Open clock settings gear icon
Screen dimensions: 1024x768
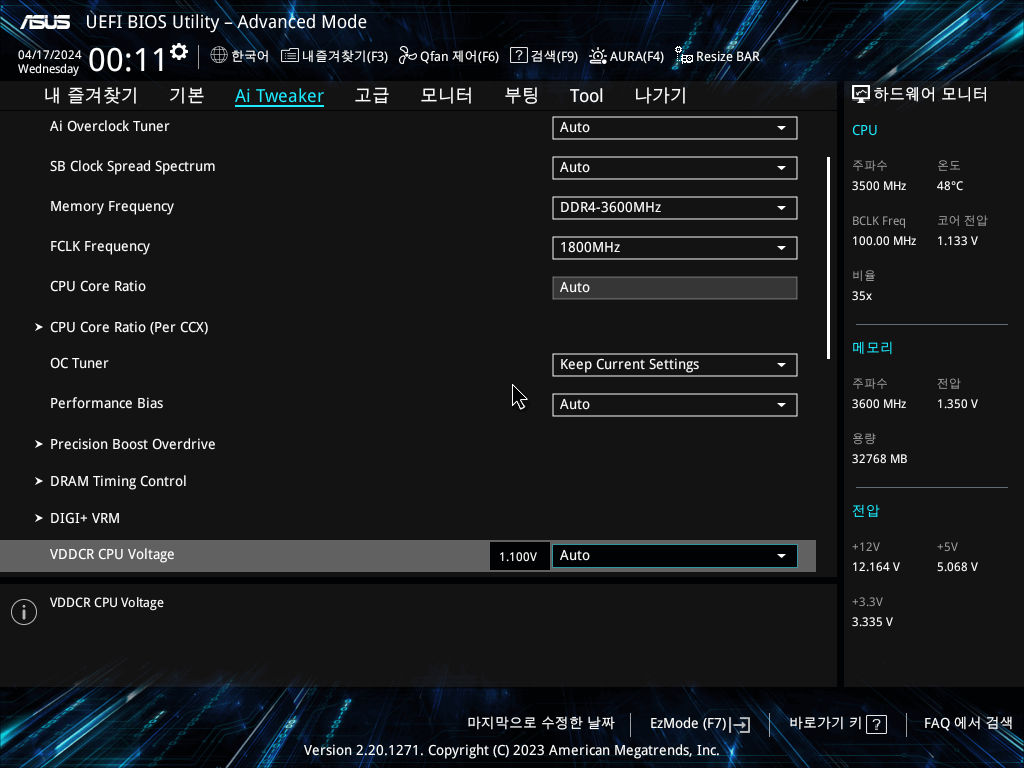click(179, 52)
